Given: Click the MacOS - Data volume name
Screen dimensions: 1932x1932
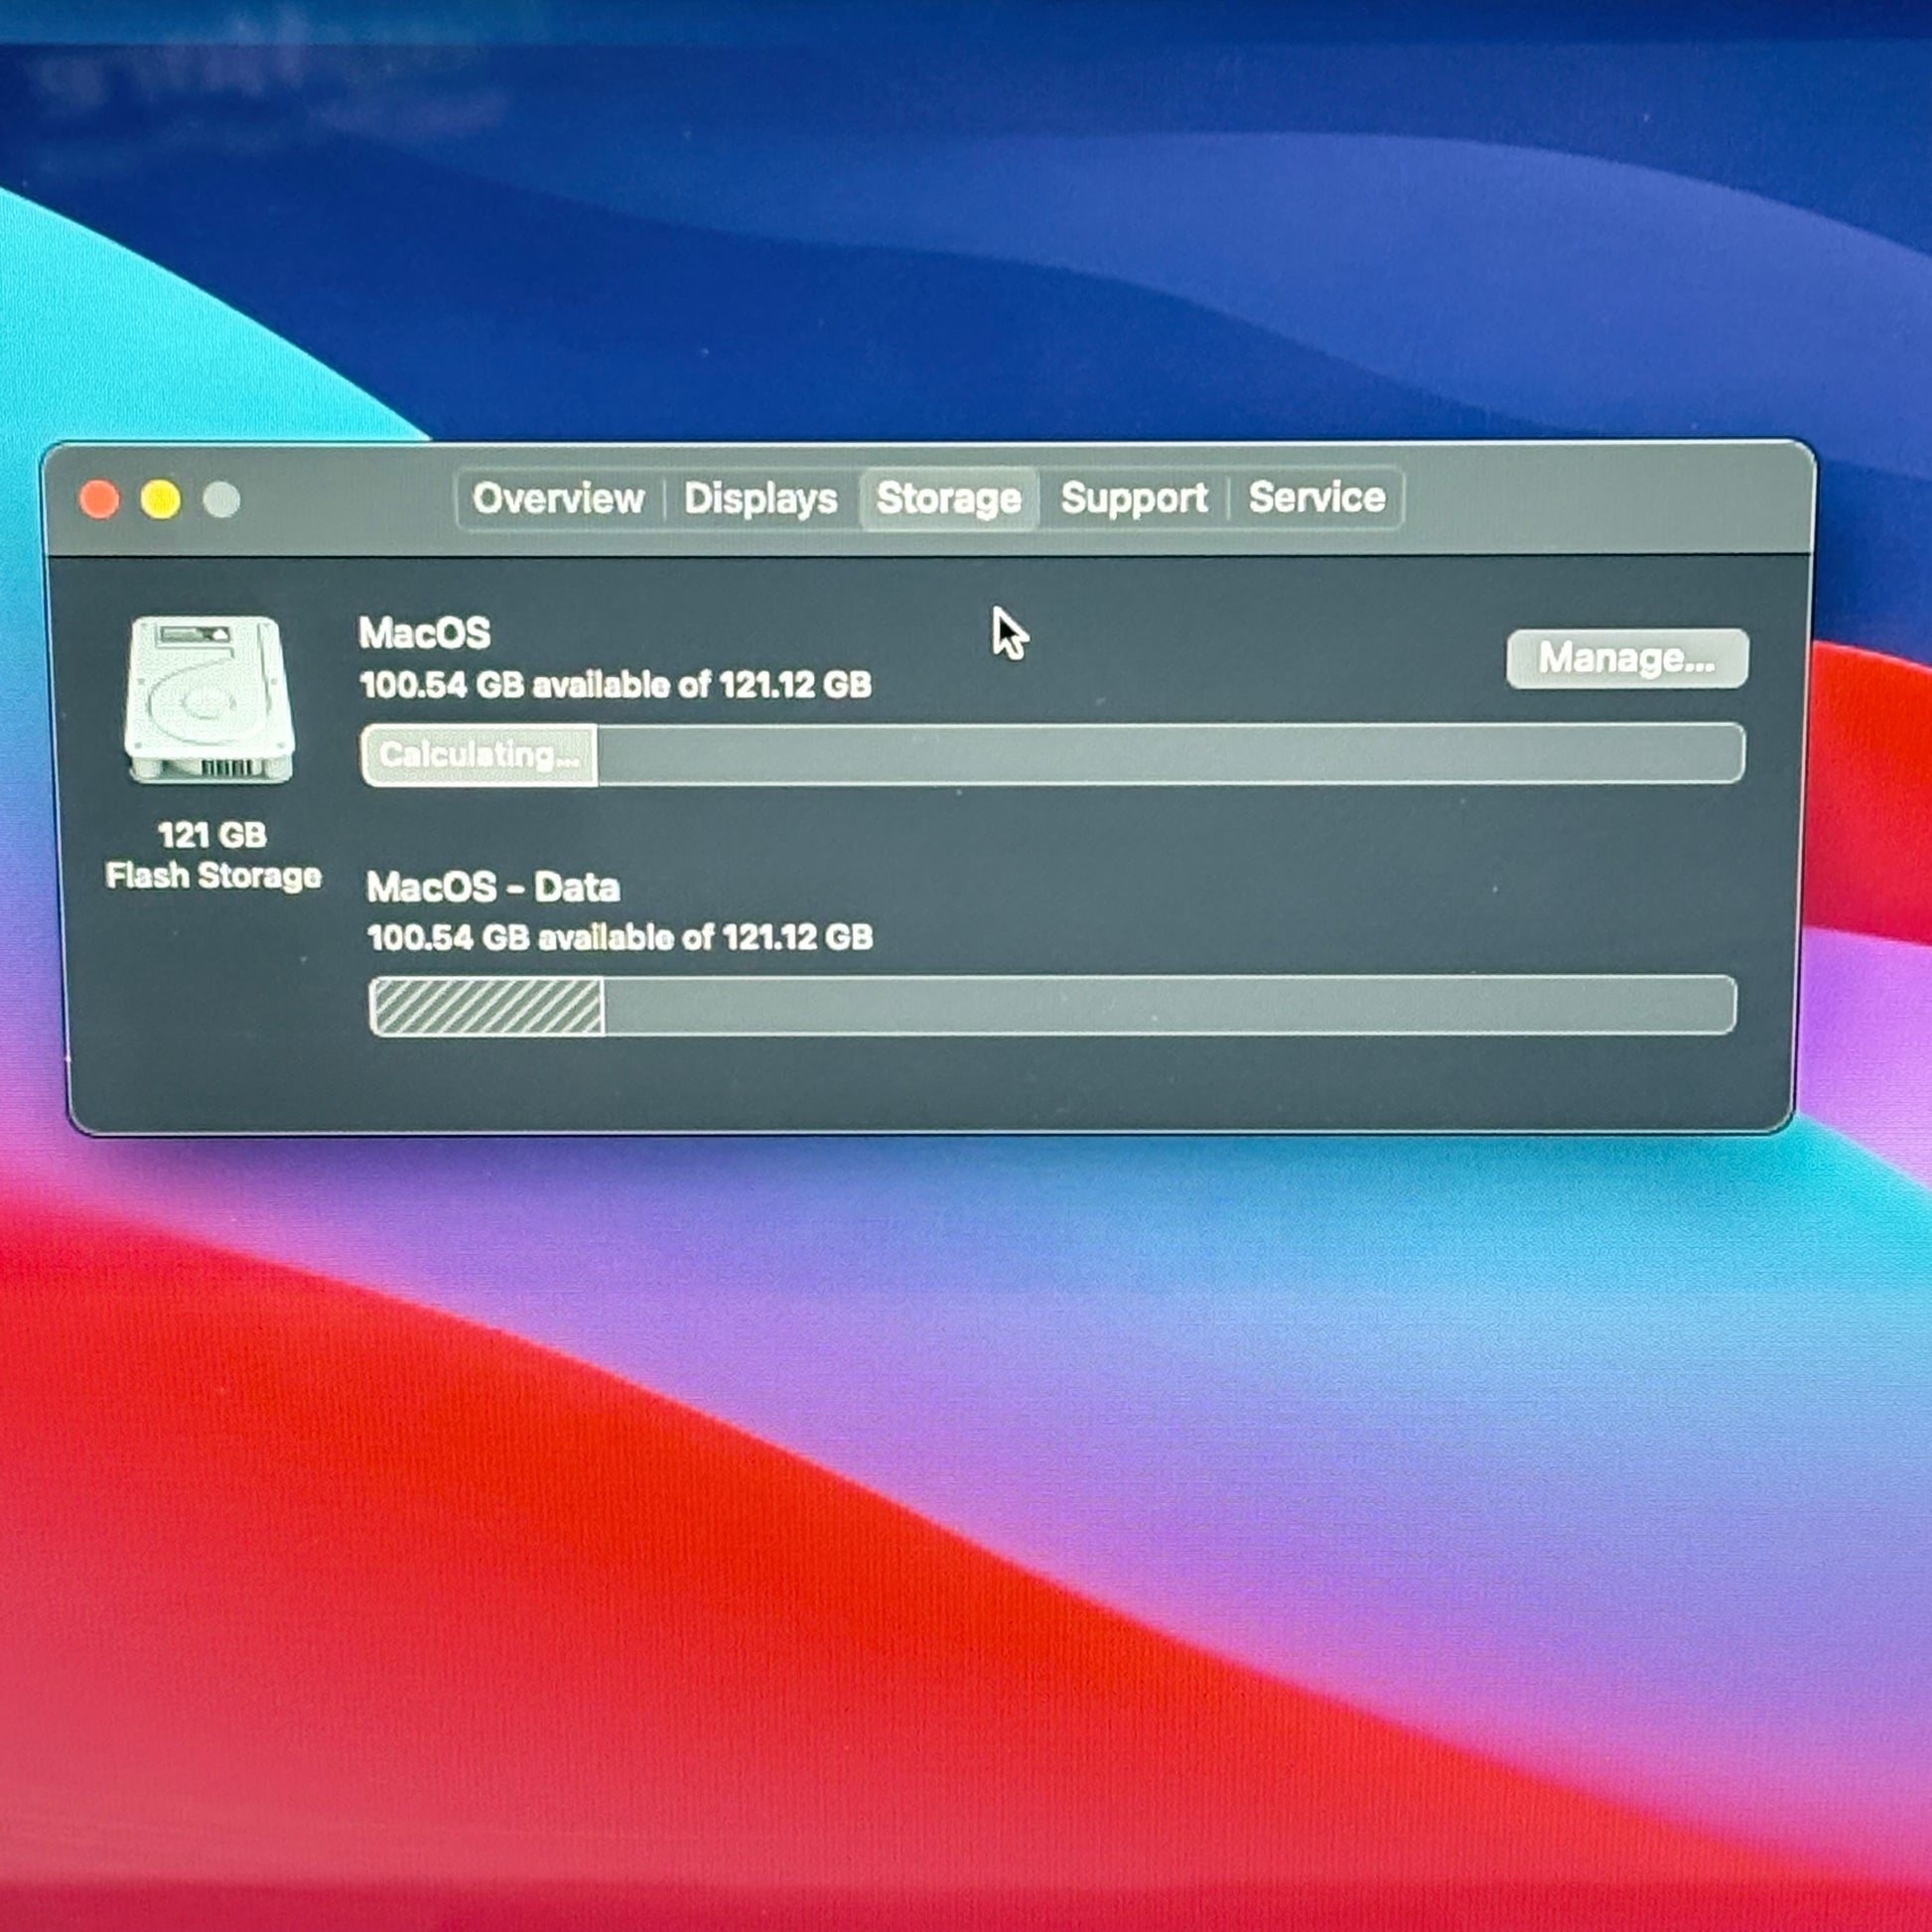Looking at the screenshot, I should (x=492, y=887).
